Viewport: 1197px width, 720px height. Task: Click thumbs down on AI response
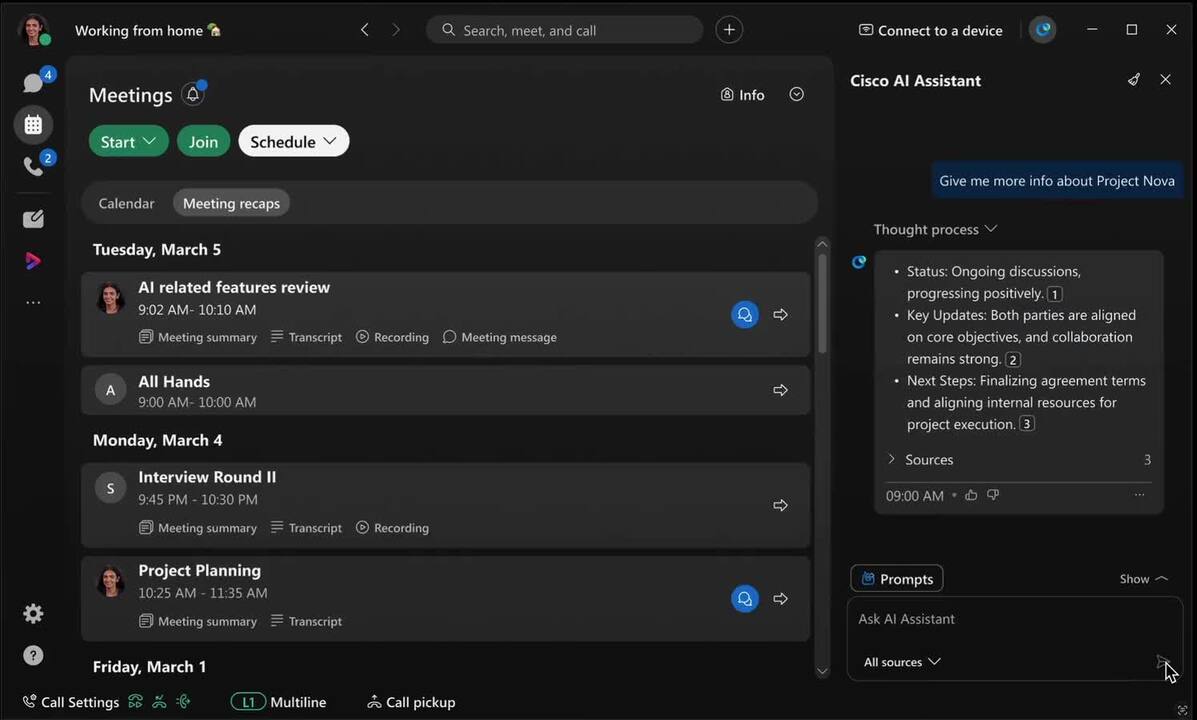coord(993,495)
